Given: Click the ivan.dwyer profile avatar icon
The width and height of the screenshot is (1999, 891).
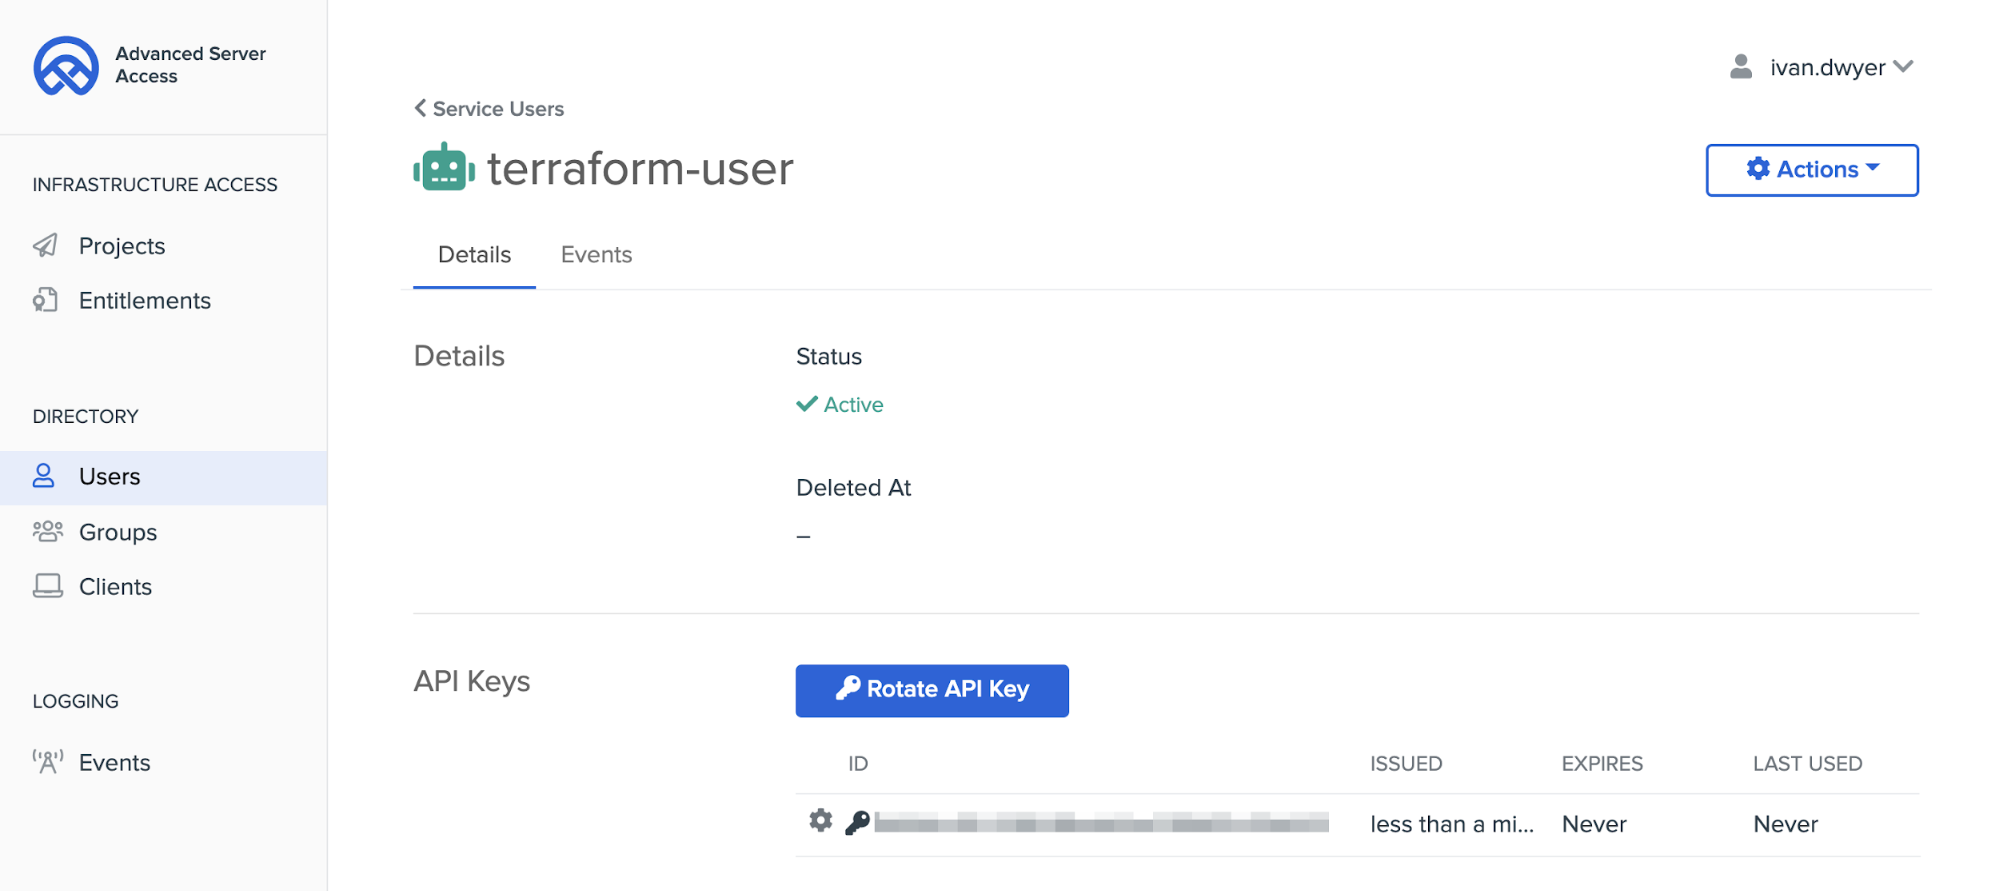Looking at the screenshot, I should coord(1741,67).
